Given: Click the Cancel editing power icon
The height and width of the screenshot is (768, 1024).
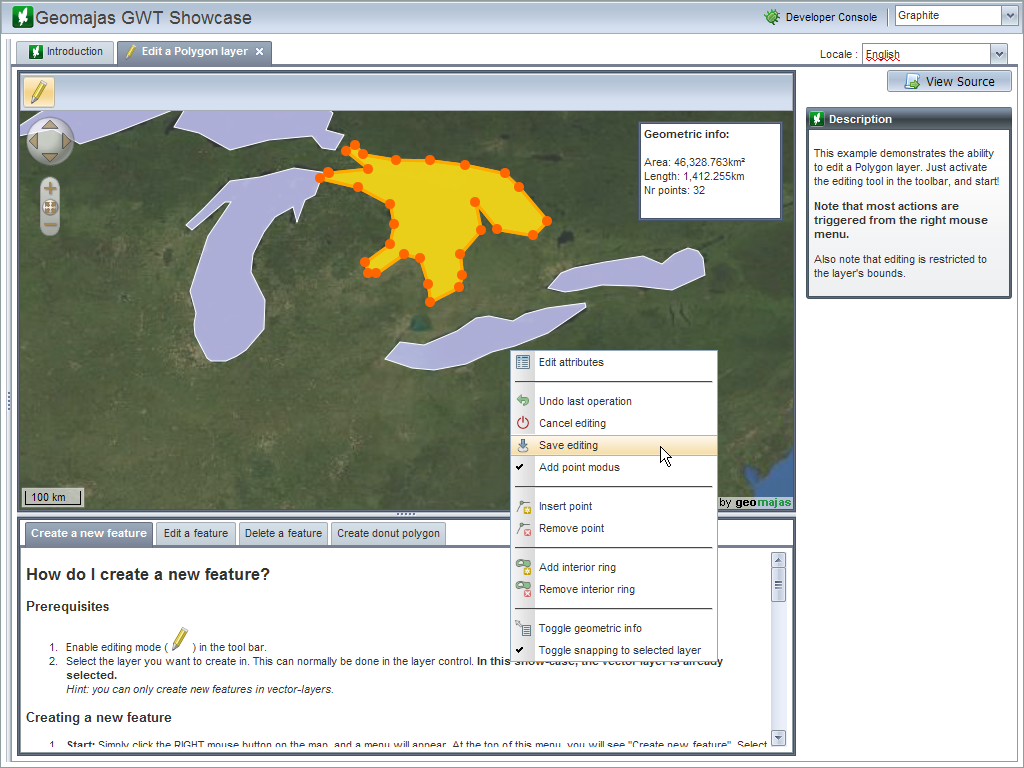Looking at the screenshot, I should click(523, 423).
